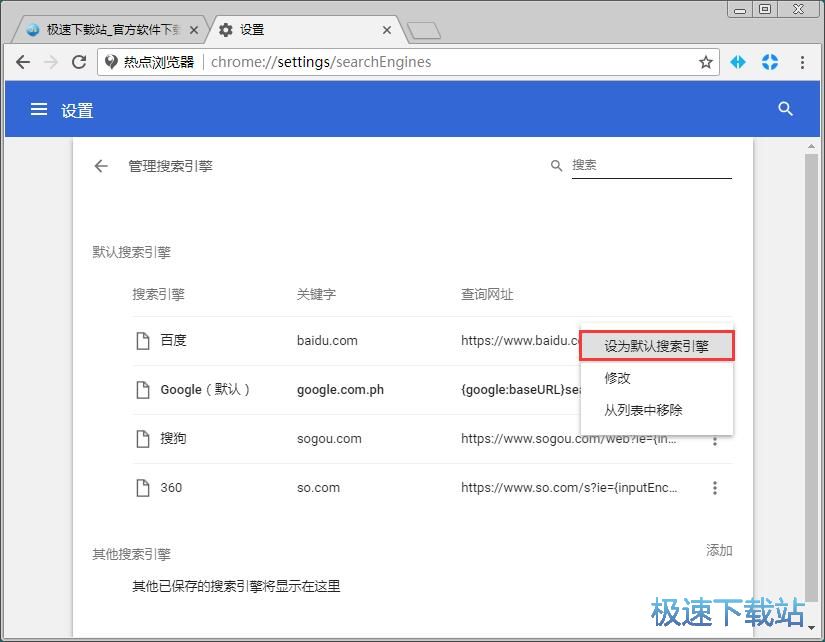Click 添加 to add a search engine
This screenshot has width=825, height=642.
719,550
